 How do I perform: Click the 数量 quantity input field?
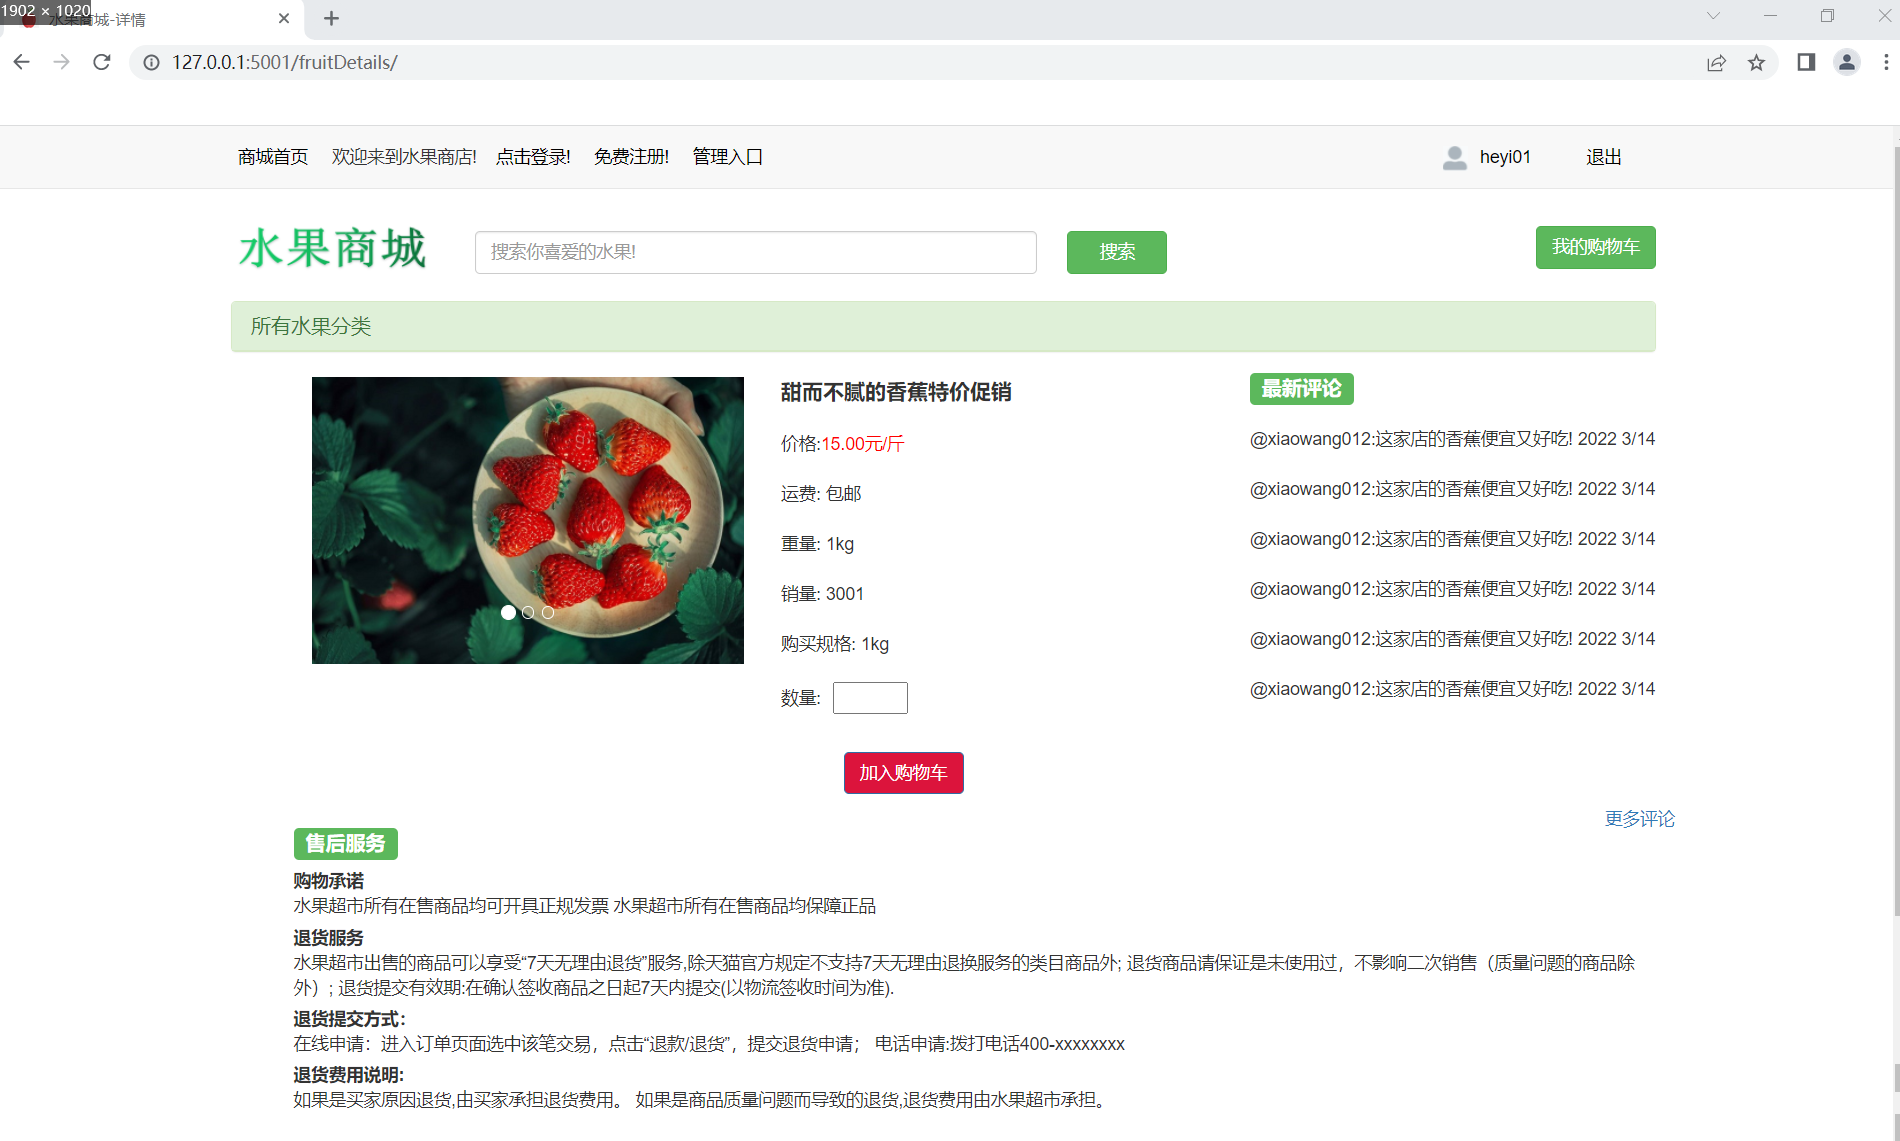pyautogui.click(x=870, y=698)
